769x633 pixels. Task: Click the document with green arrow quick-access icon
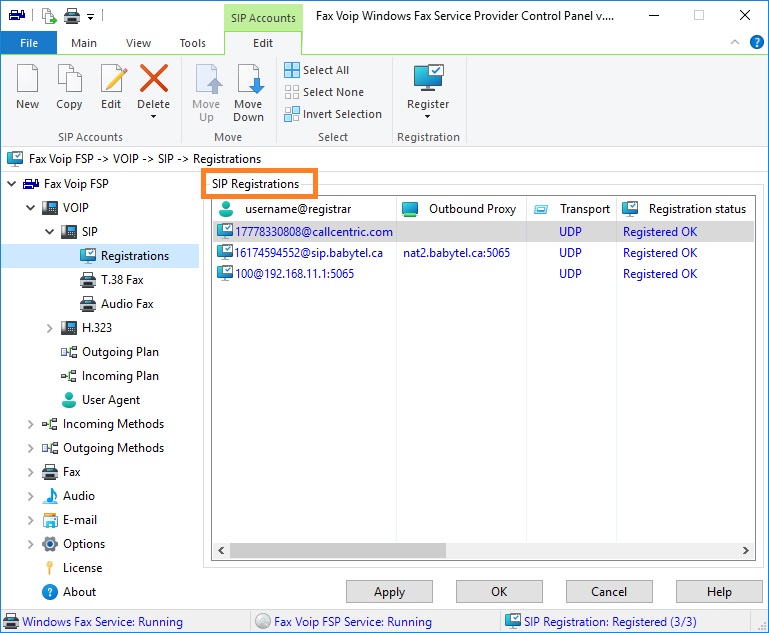pyautogui.click(x=49, y=16)
